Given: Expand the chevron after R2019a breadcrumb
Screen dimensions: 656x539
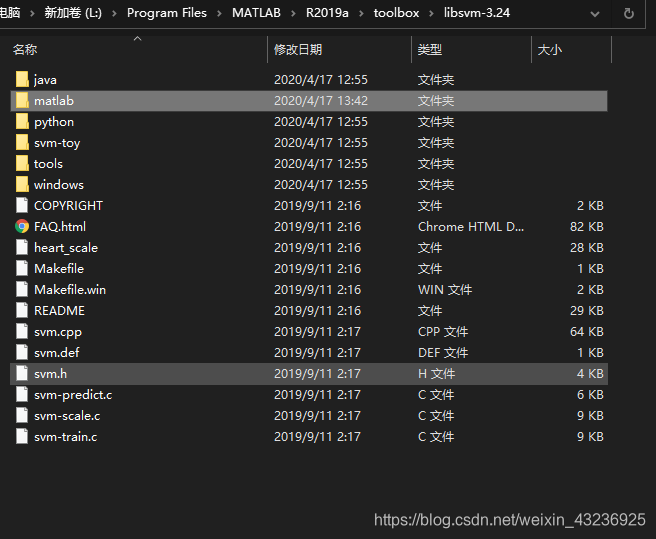Looking at the screenshot, I should click(361, 14).
